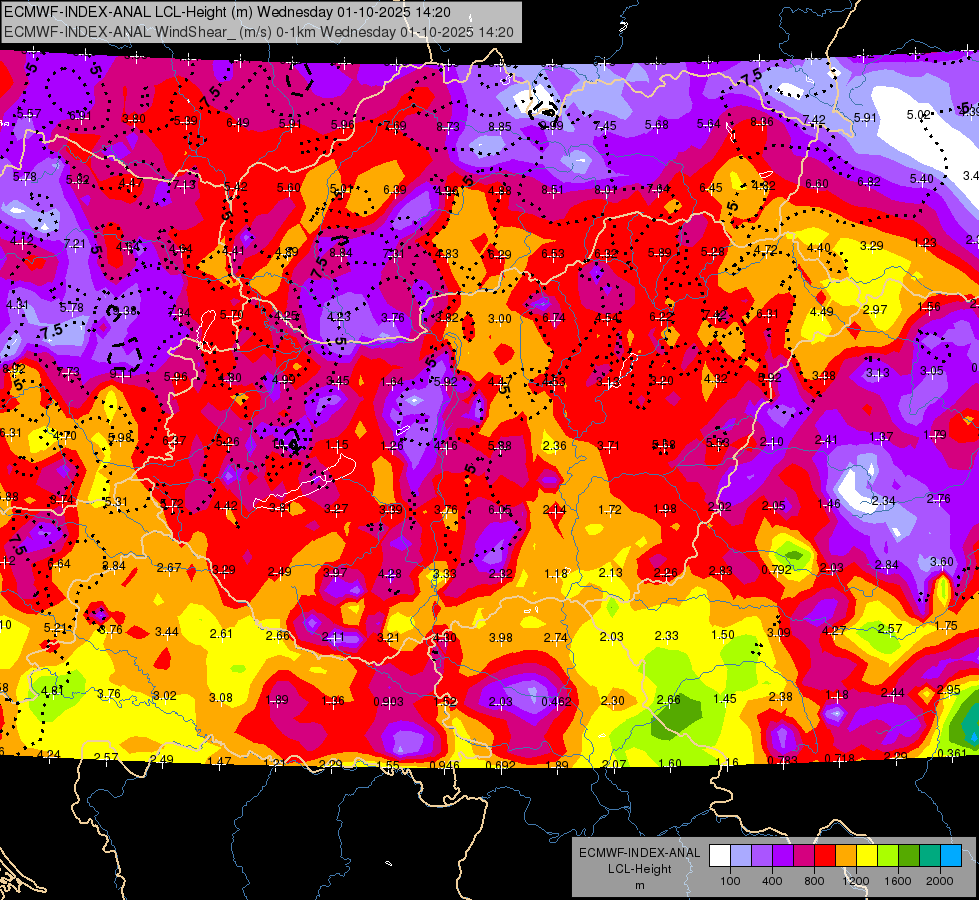
Task: Click the wind shear value 0.792
Action: coord(777,570)
